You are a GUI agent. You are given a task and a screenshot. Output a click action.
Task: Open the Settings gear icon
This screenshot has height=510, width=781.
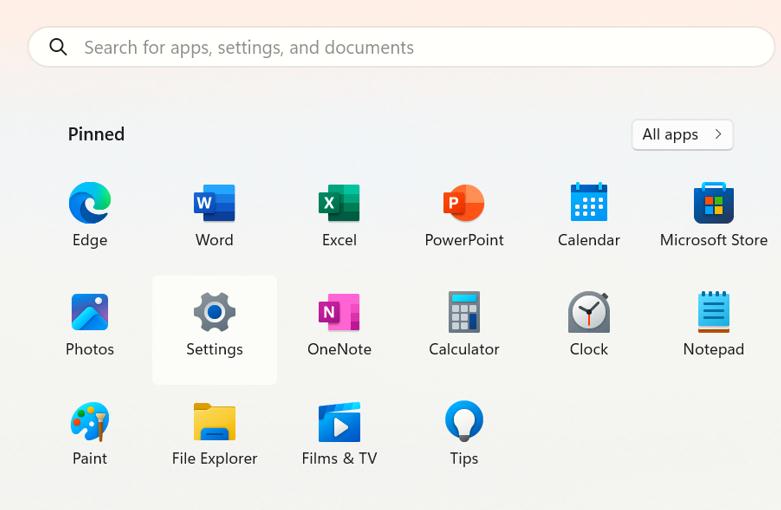pos(214,313)
